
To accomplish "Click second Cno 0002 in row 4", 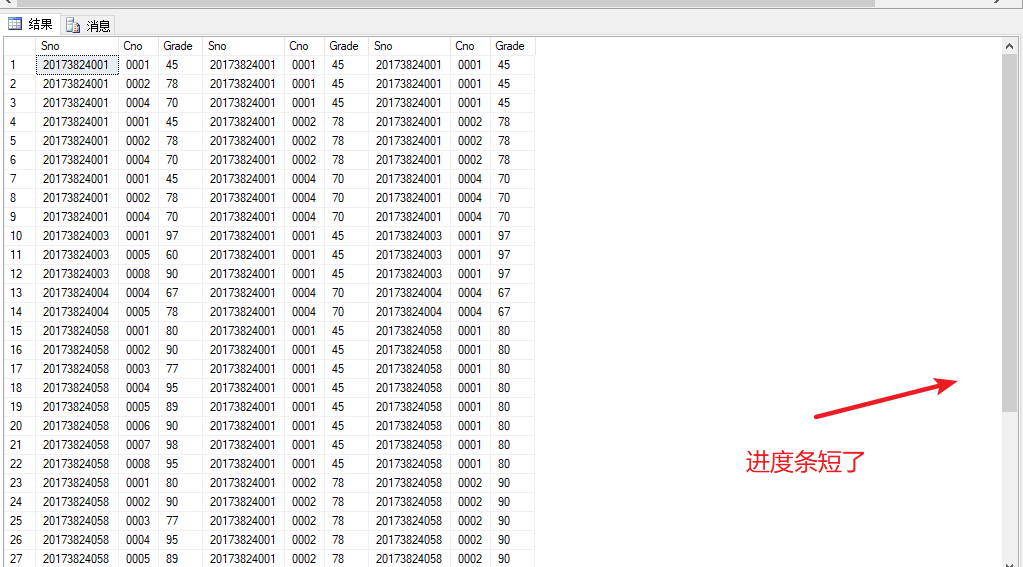I will coord(305,121).
